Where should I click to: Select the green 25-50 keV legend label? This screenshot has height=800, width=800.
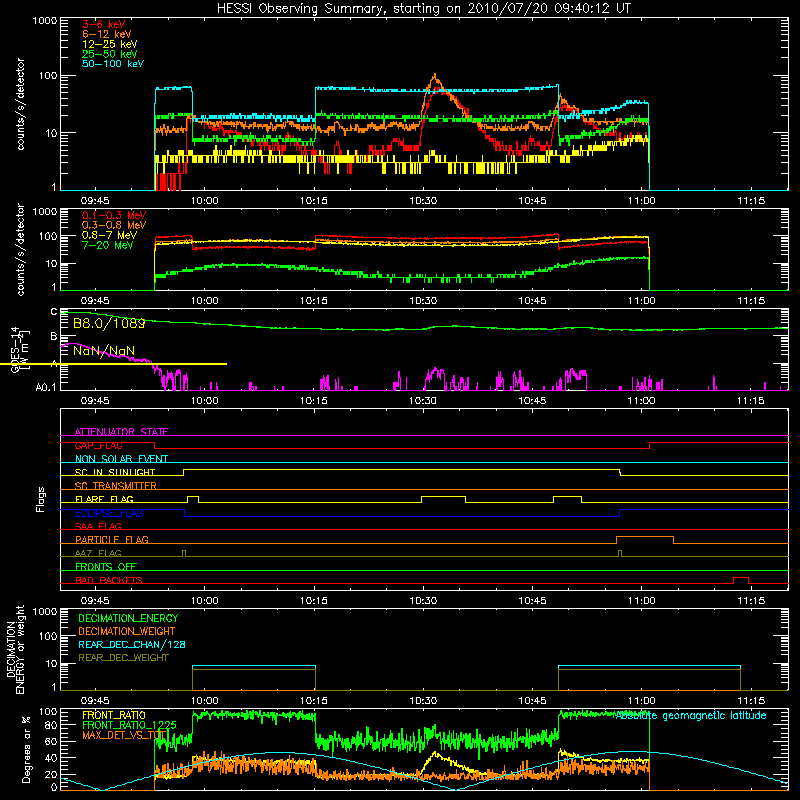(110, 54)
